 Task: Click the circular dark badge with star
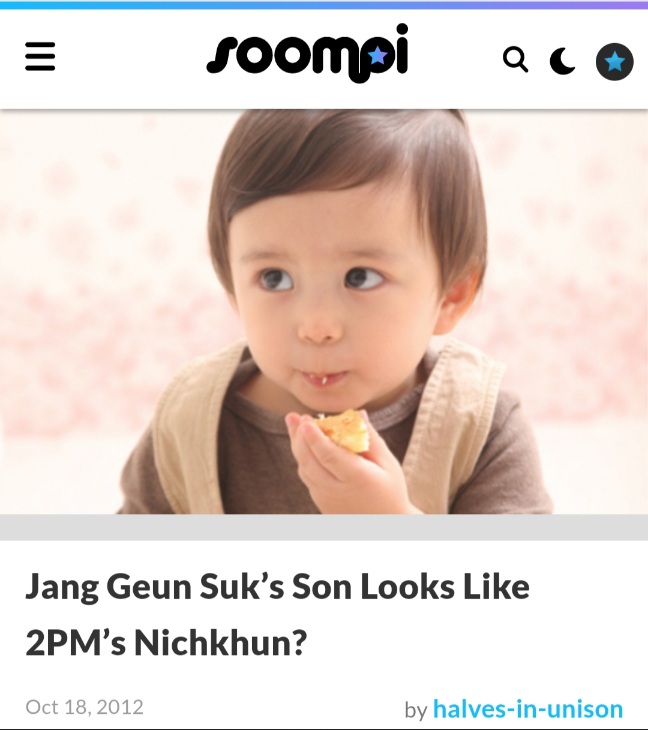(x=614, y=61)
